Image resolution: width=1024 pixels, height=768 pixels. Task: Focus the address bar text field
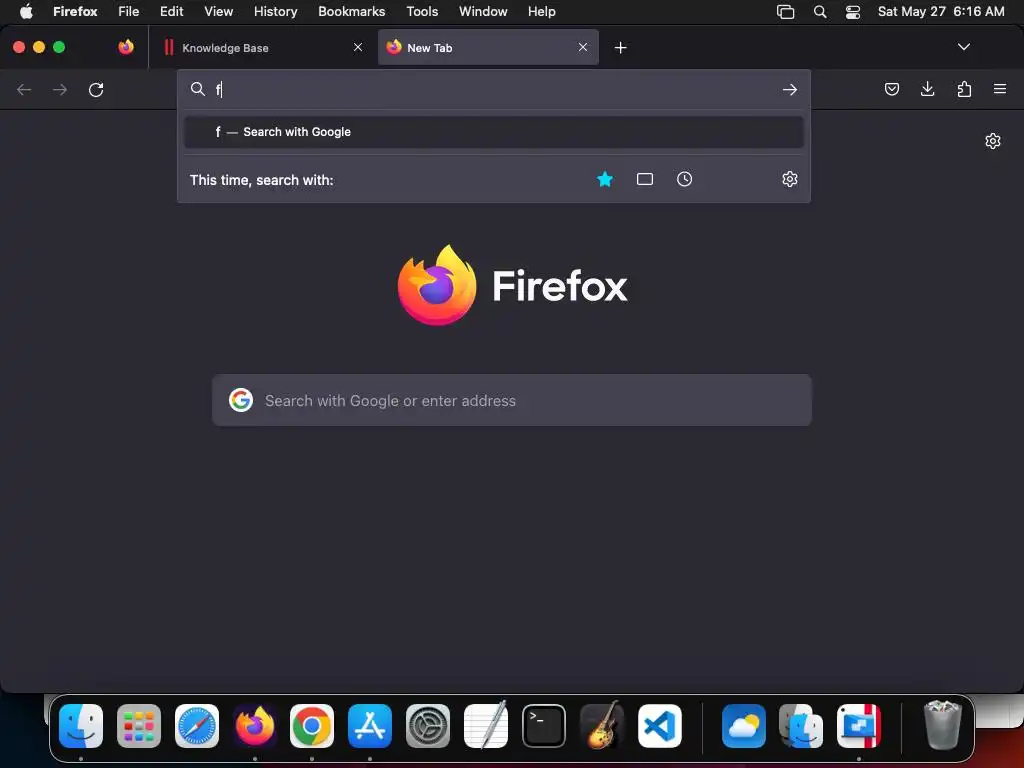496,89
